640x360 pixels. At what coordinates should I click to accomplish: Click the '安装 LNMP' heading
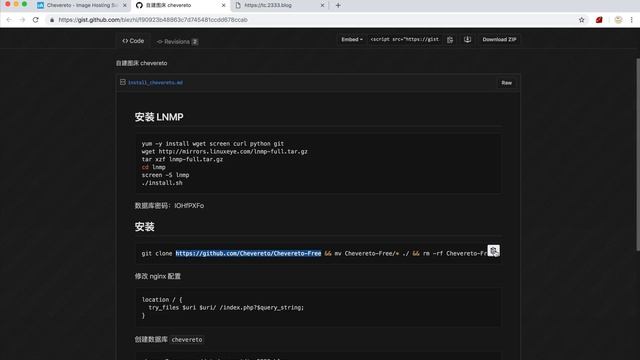point(159,117)
